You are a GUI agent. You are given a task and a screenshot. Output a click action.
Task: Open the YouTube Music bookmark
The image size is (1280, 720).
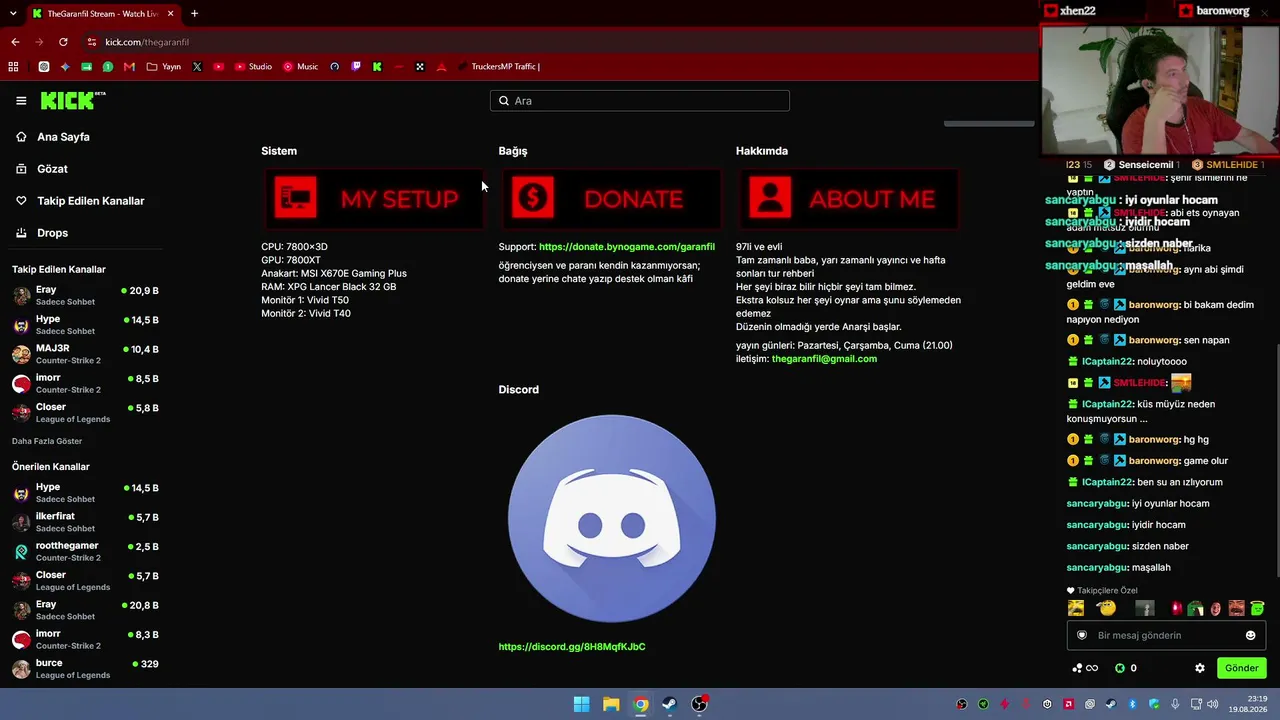[300, 67]
